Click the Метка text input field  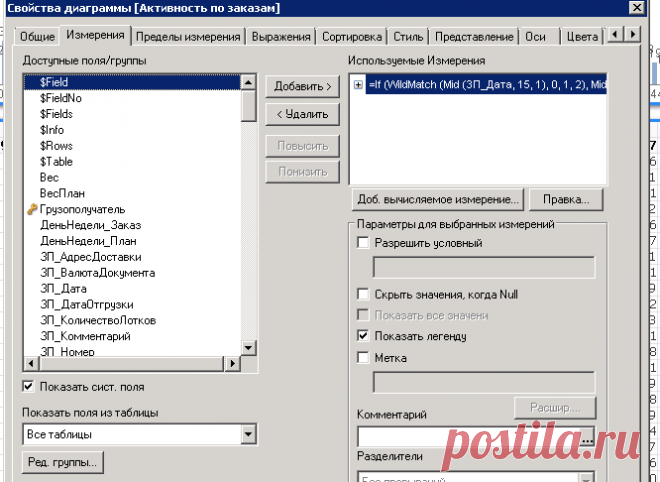pos(484,382)
